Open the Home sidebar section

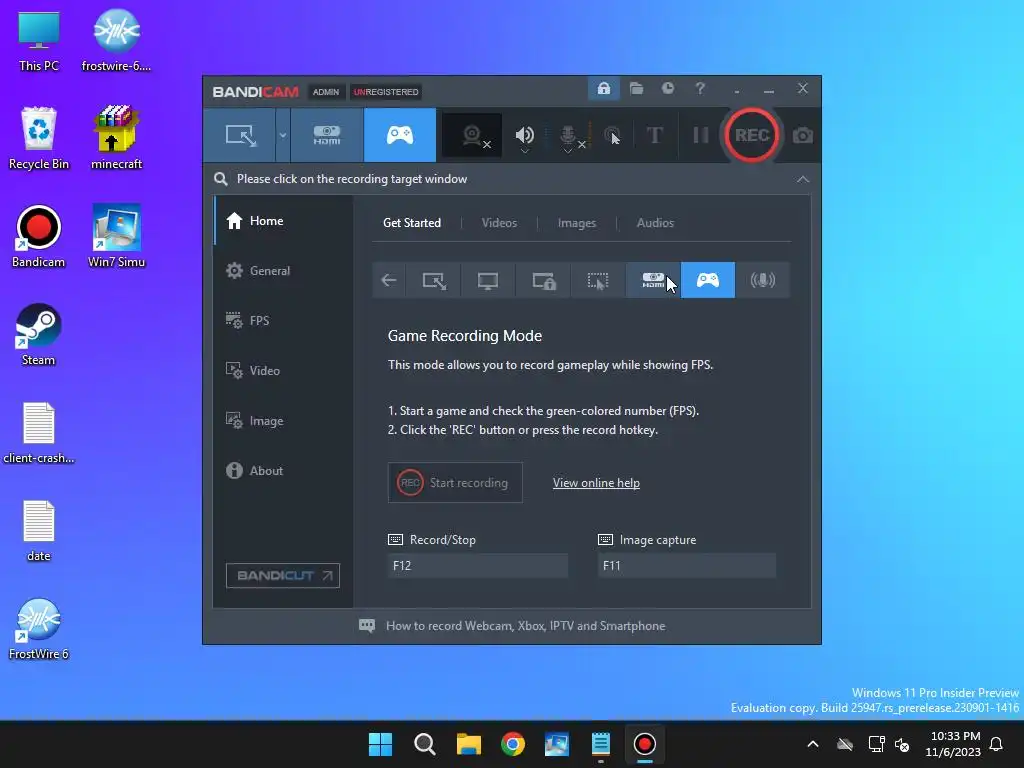(284, 221)
